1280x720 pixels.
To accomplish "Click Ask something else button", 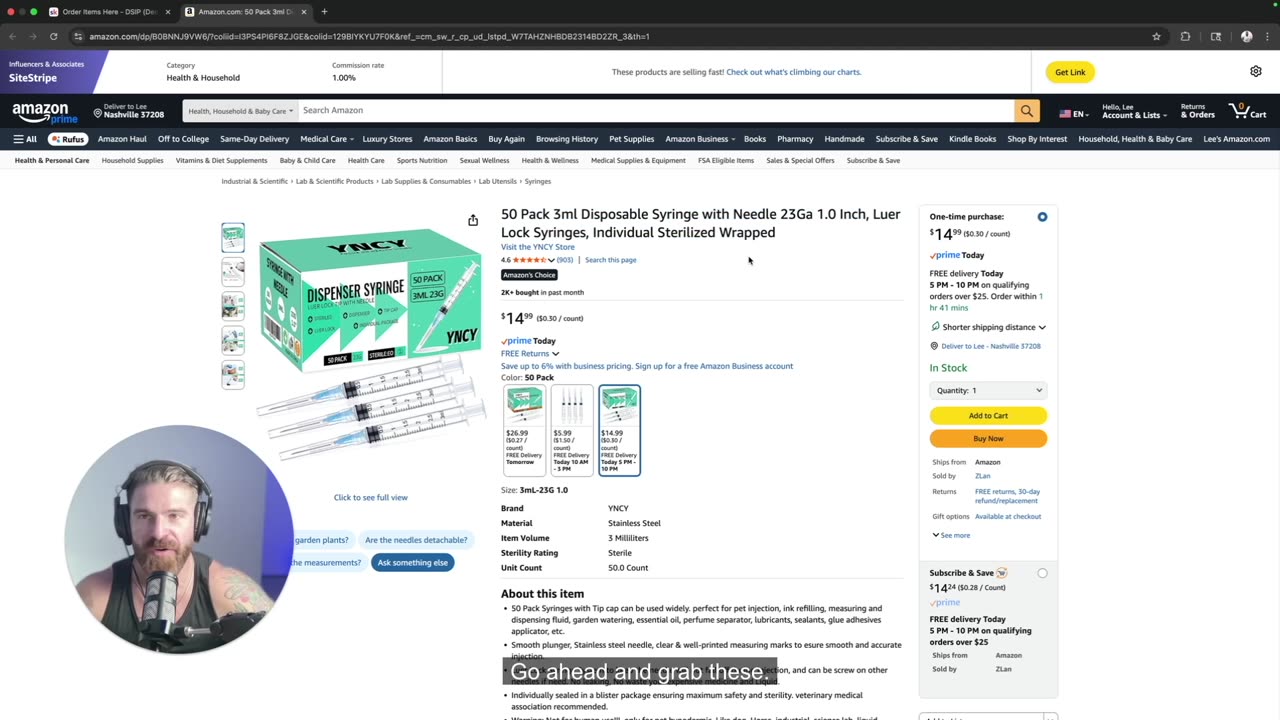I will point(413,562).
